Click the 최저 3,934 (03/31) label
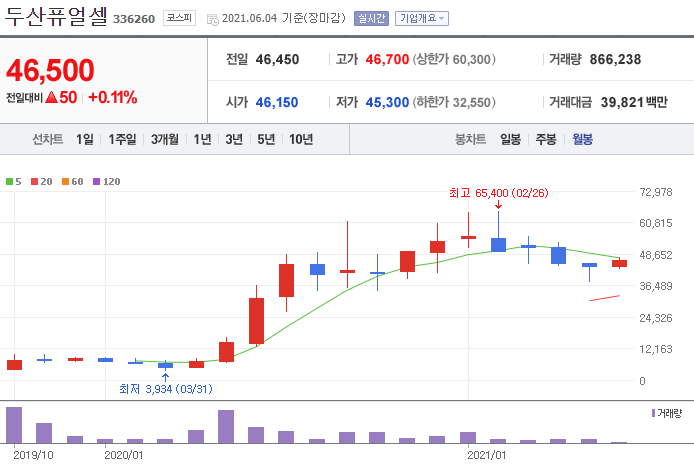The width and height of the screenshot is (694, 466). click(166, 389)
